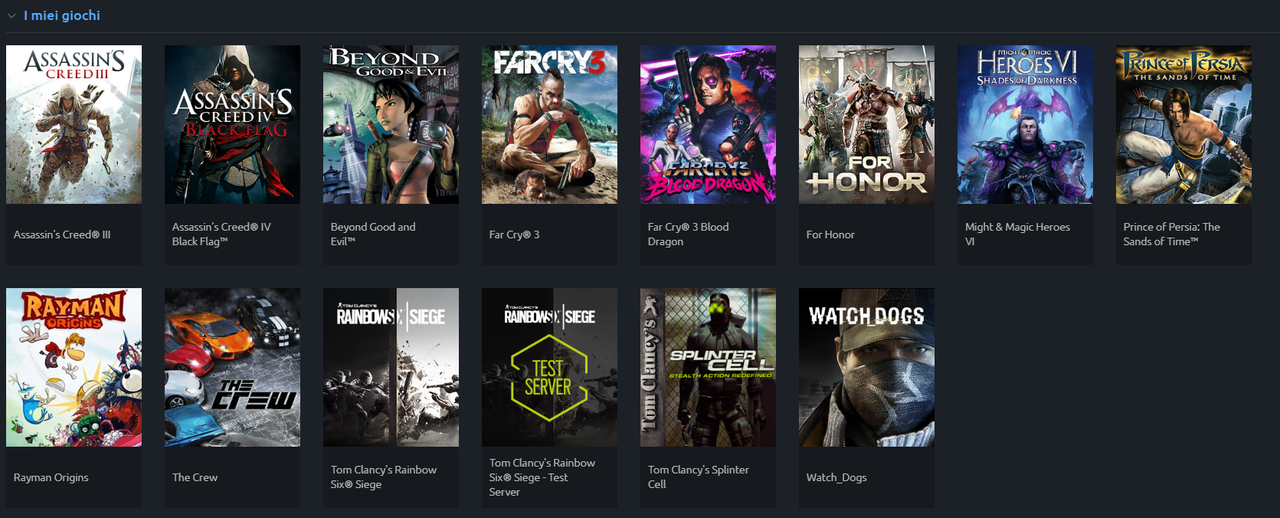Open the Far Cry 3 game cover
This screenshot has width=1280, height=518.
[x=550, y=125]
